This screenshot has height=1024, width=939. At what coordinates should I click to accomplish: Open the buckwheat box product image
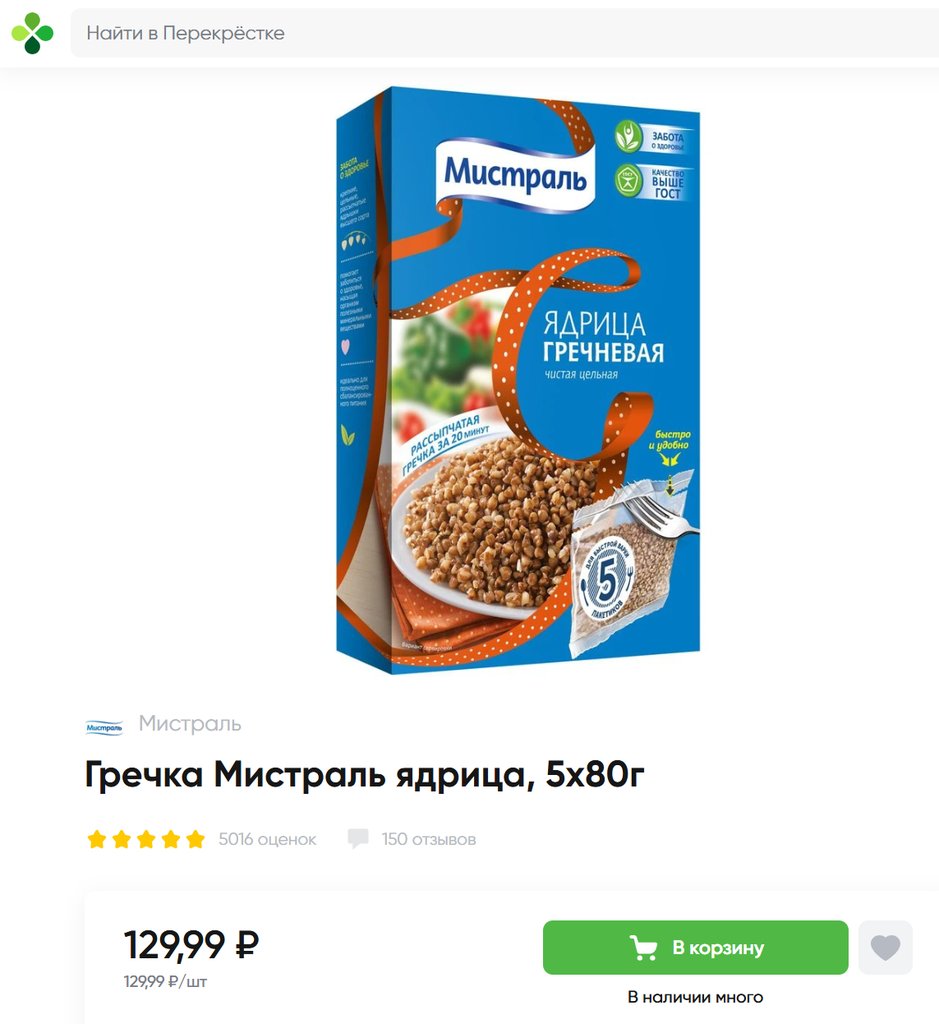[x=518, y=380]
